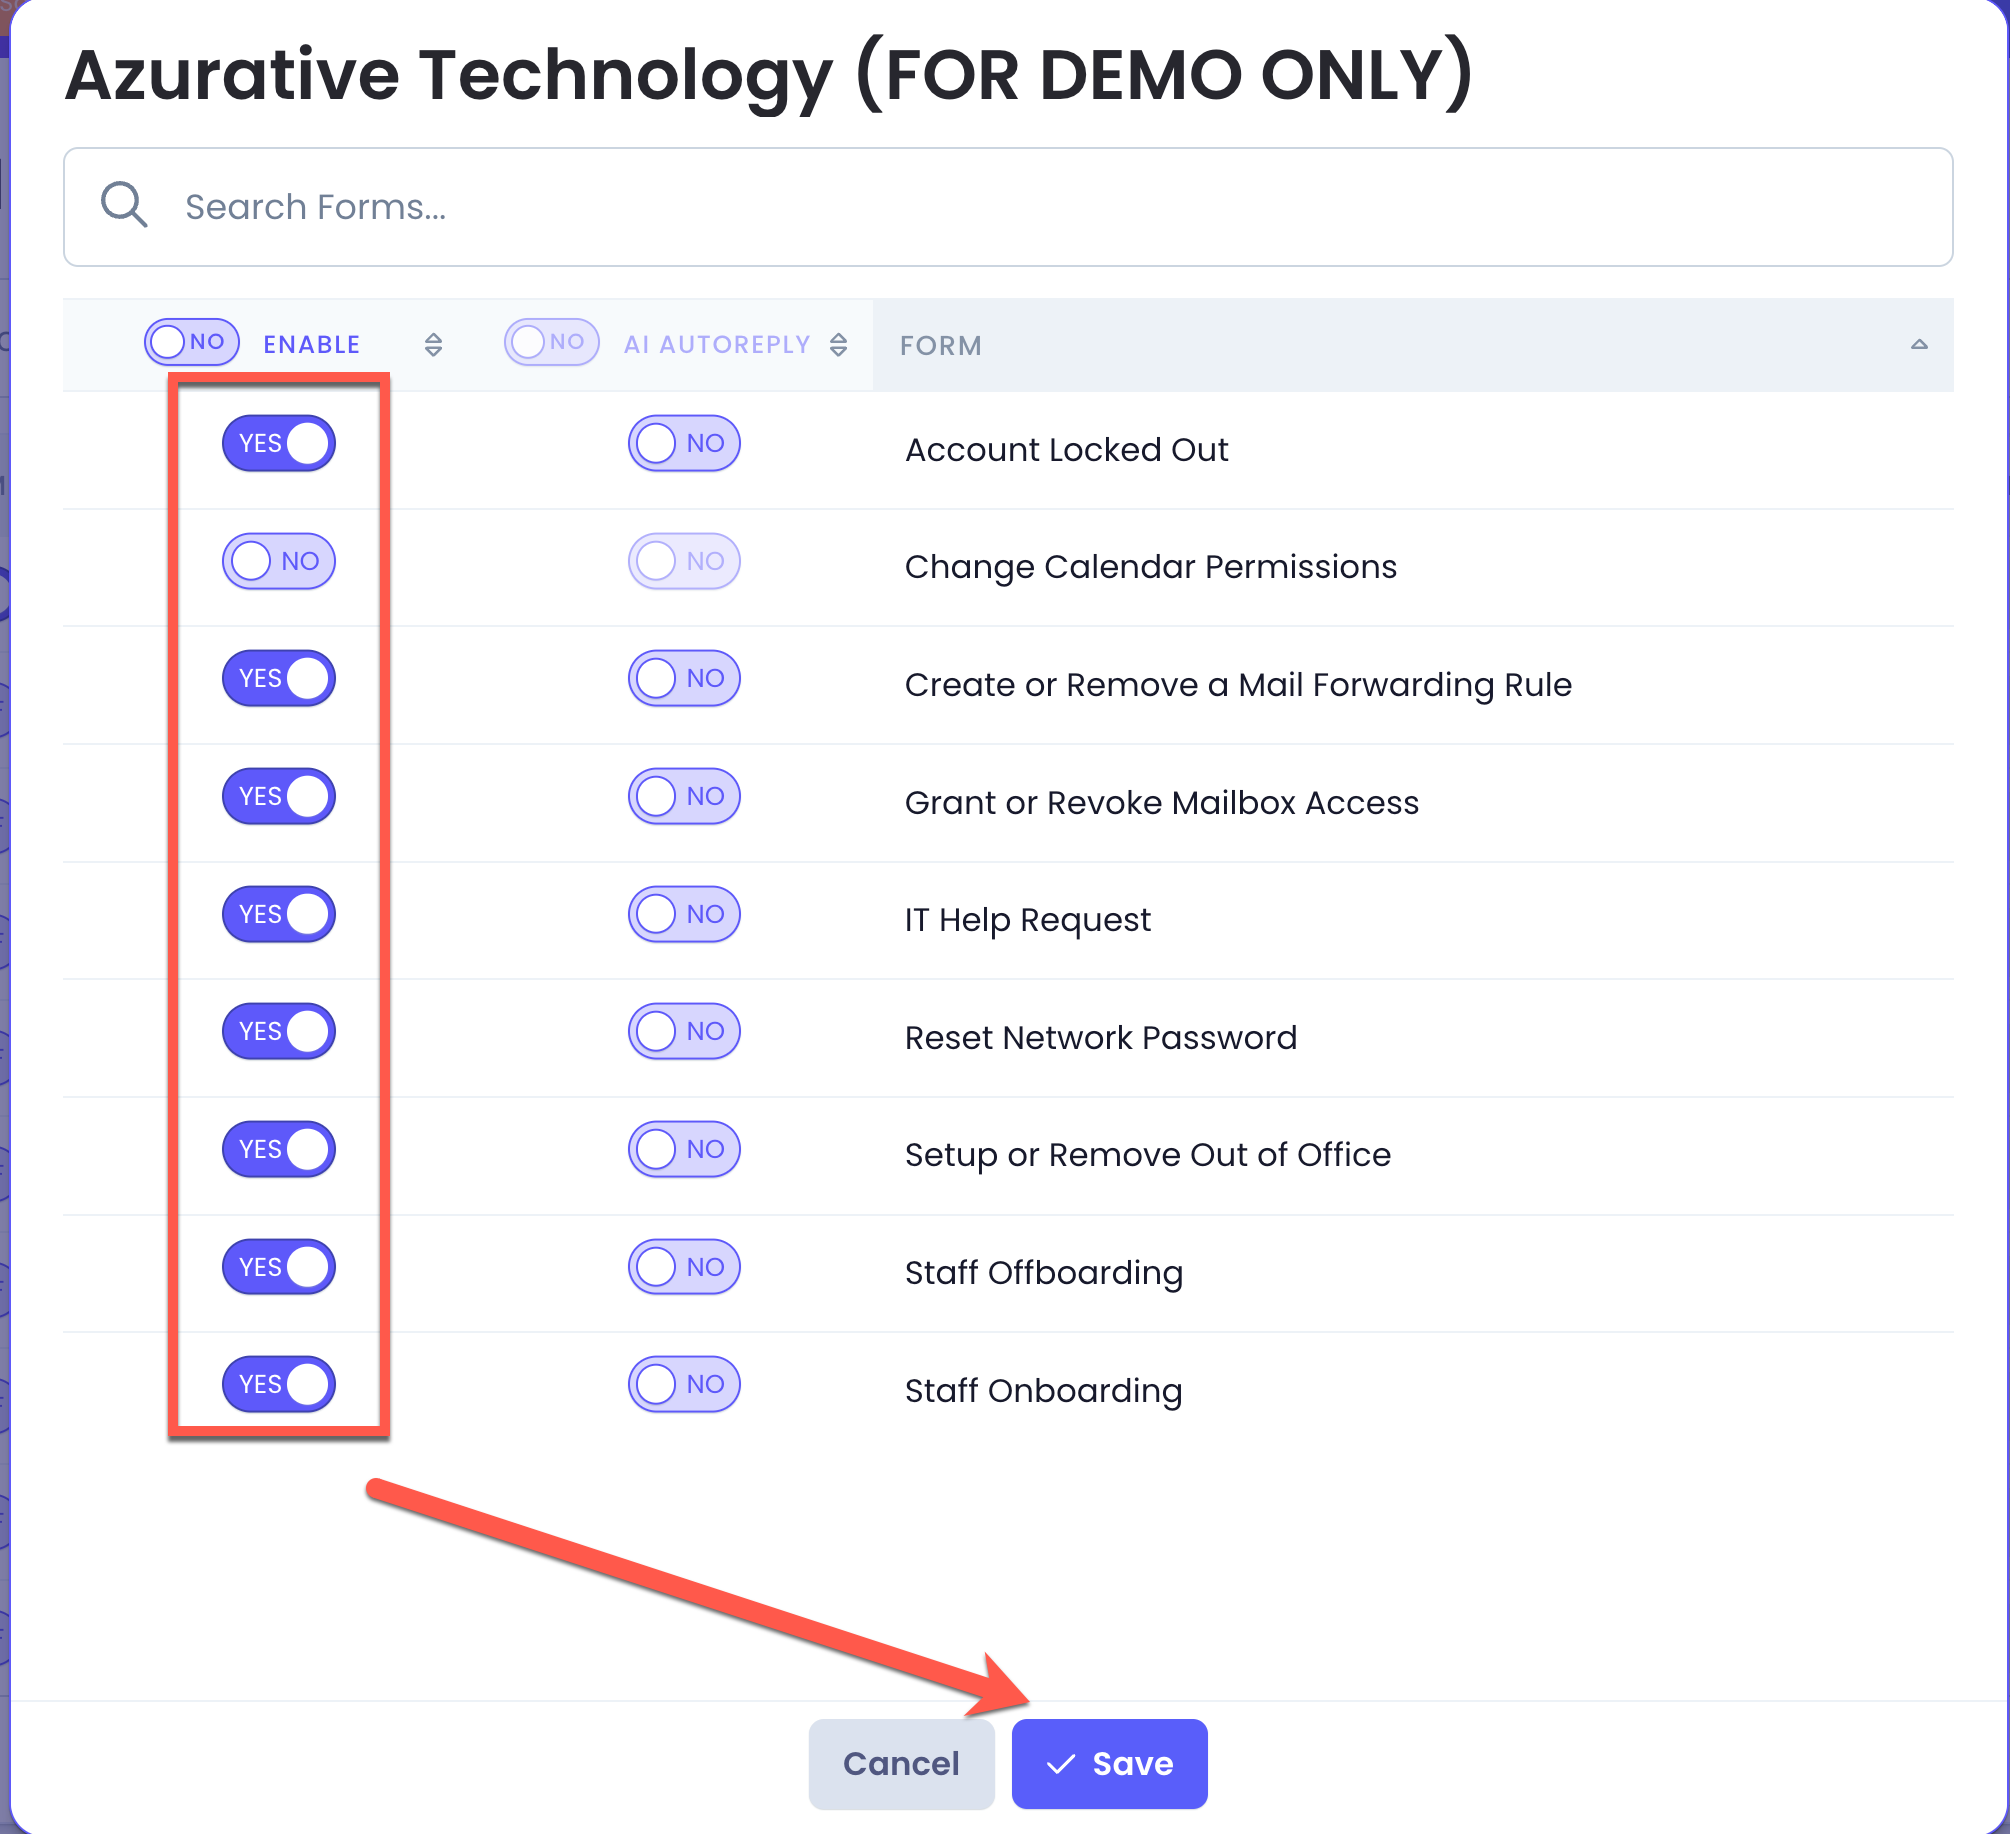The image size is (2010, 1834).
Task: Turn on AI Autoreply for IT Help Request
Action: click(684, 914)
